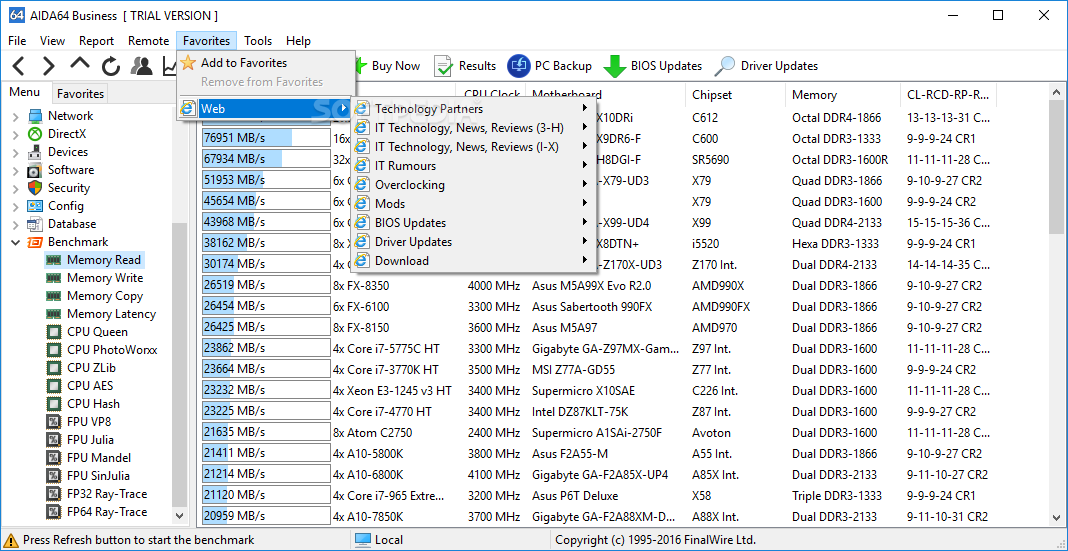Select CPU PhotoWorxx benchmark
1068x551 pixels.
(112, 350)
